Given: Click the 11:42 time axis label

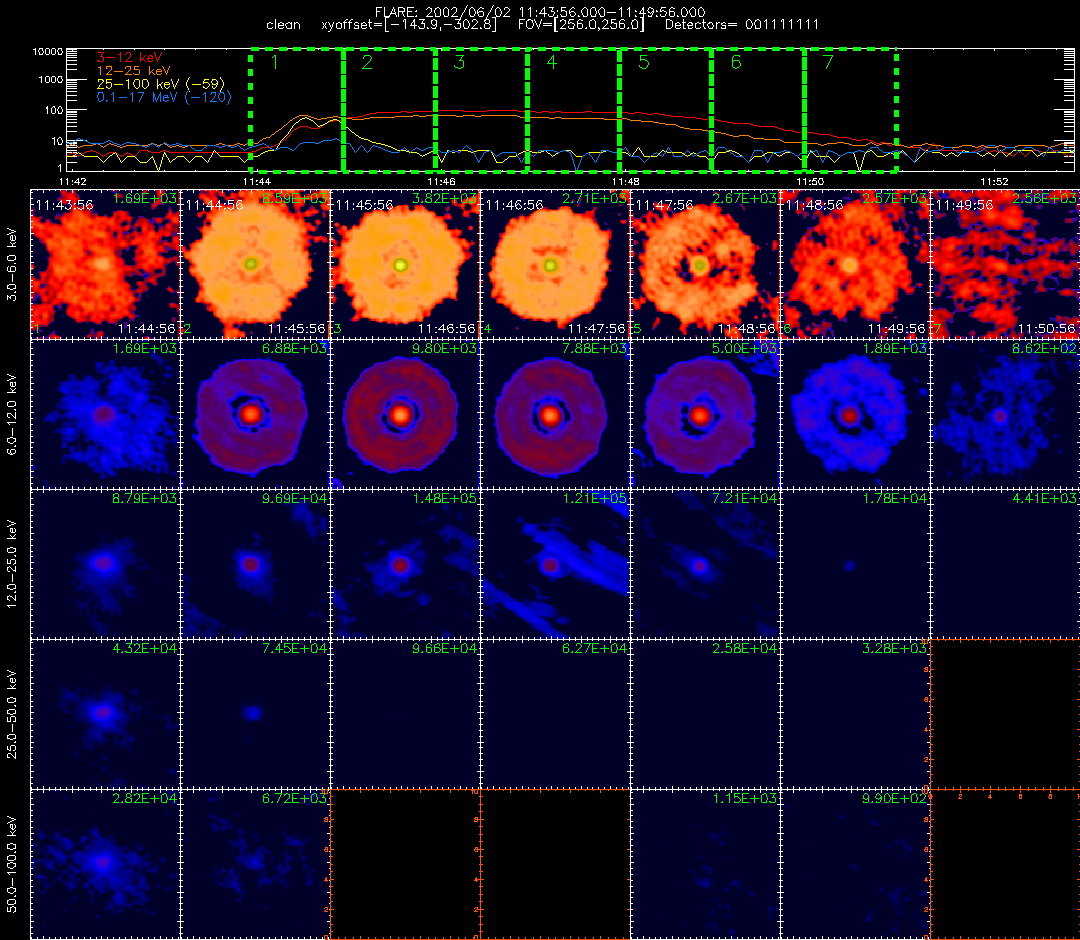Looking at the screenshot, I should pos(72,182).
